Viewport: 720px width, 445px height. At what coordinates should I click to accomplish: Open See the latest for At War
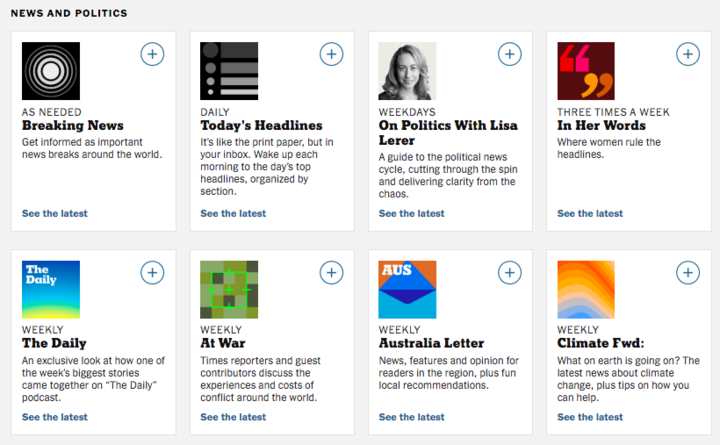pos(233,417)
